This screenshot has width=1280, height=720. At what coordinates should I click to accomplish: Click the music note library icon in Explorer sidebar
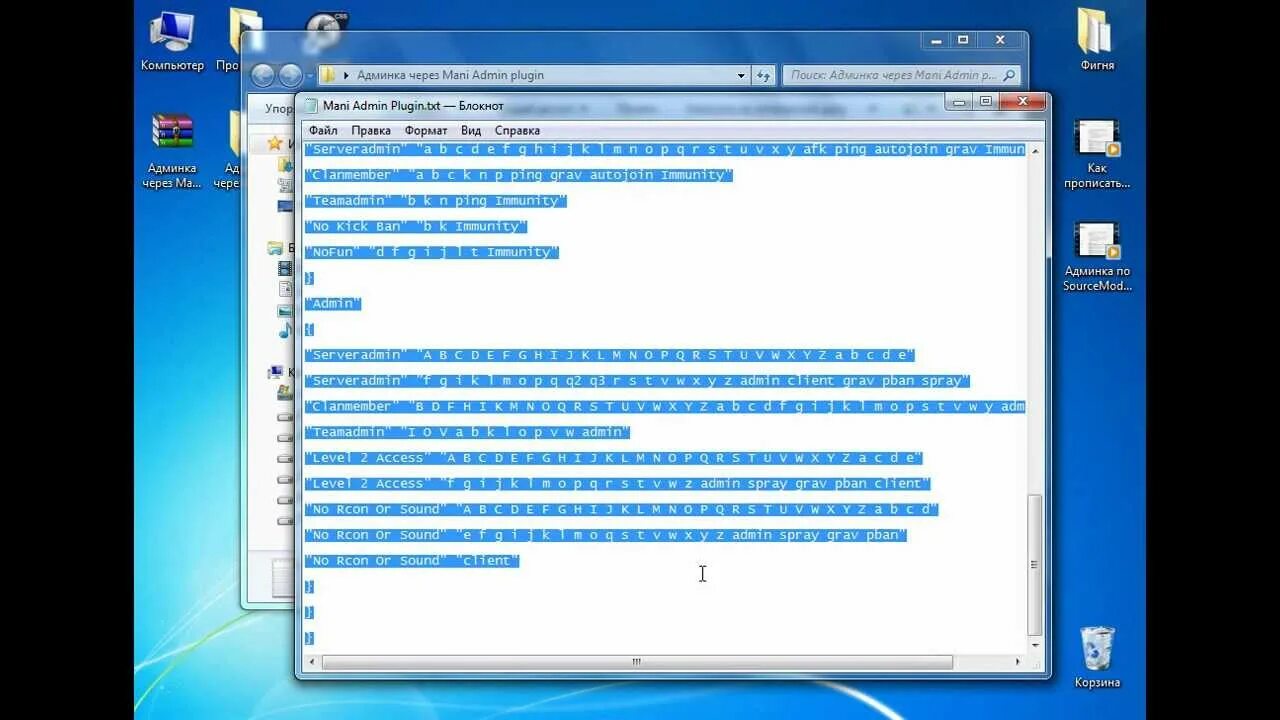285,330
